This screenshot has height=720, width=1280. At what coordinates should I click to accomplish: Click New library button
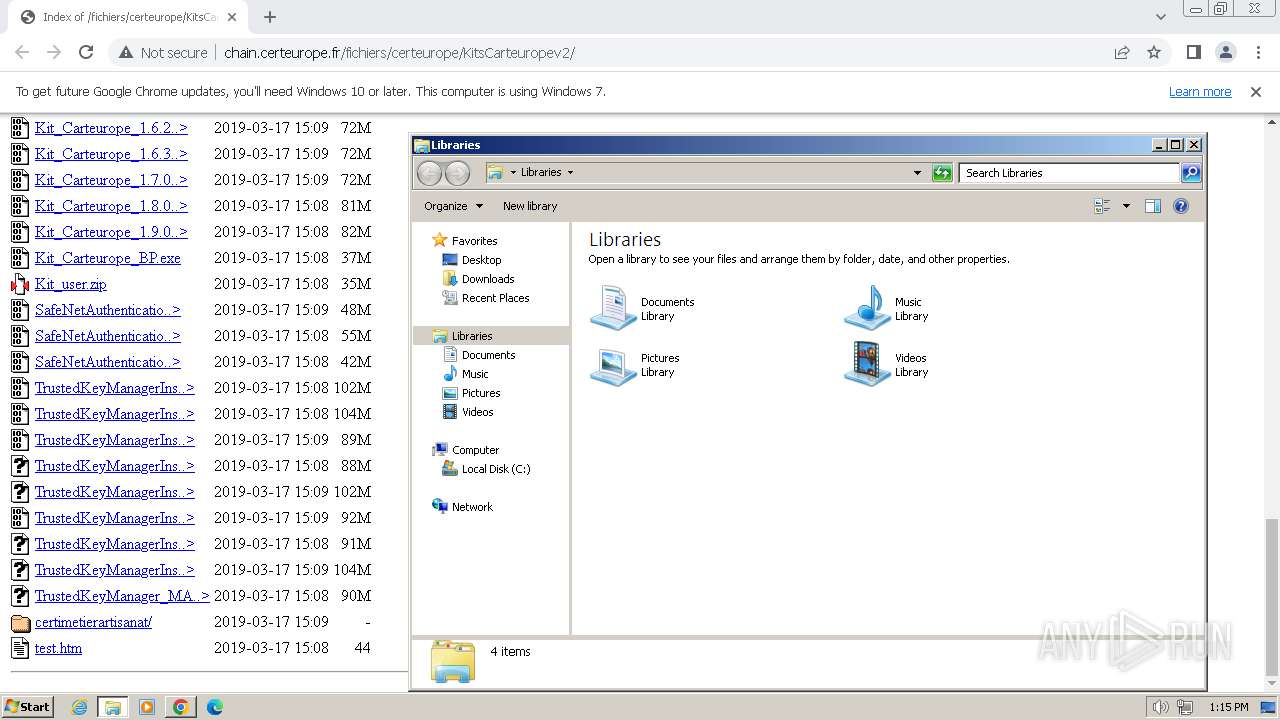(530, 206)
